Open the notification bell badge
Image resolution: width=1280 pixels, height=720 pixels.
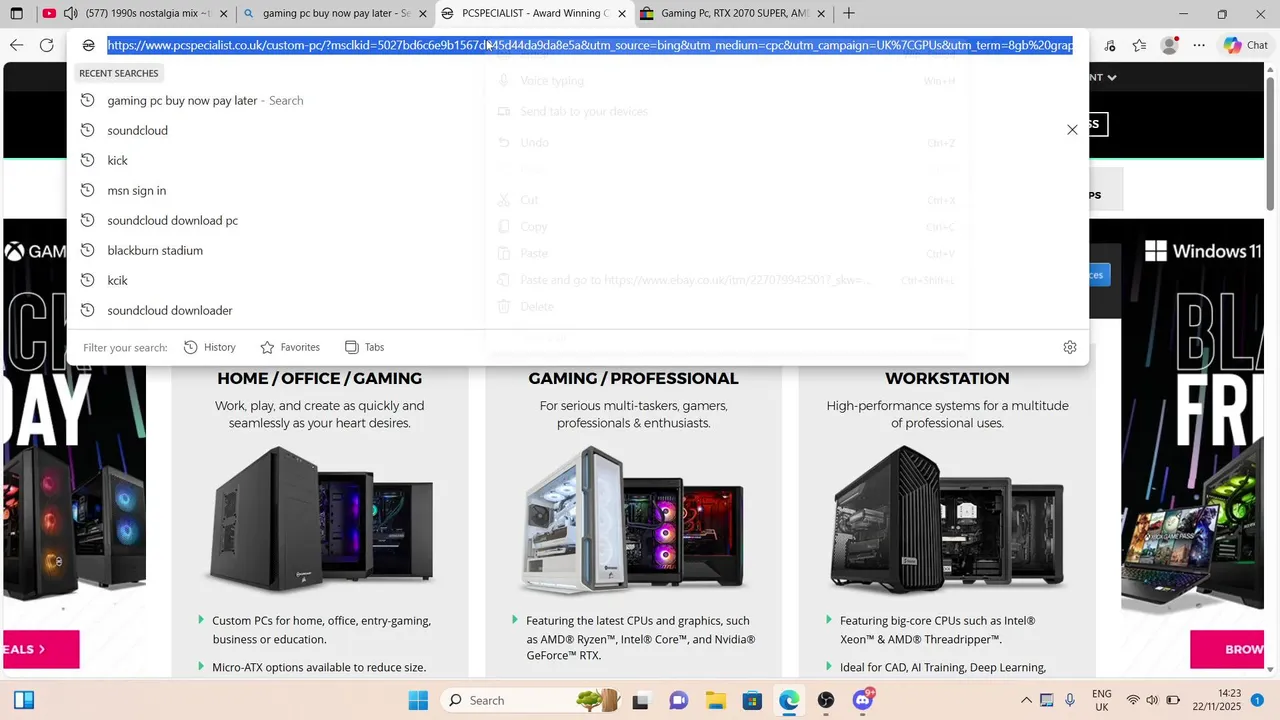[x=1258, y=700]
